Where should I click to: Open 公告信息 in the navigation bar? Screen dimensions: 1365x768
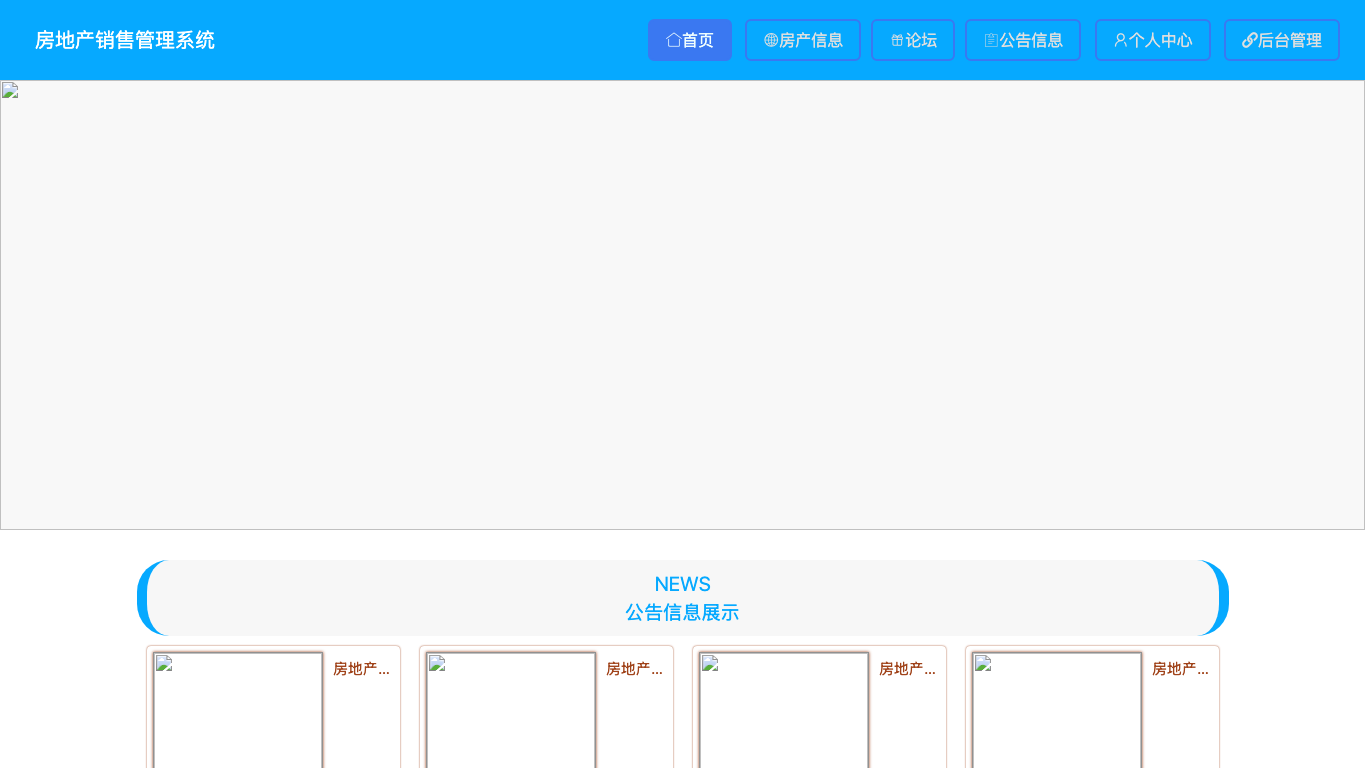1023,40
